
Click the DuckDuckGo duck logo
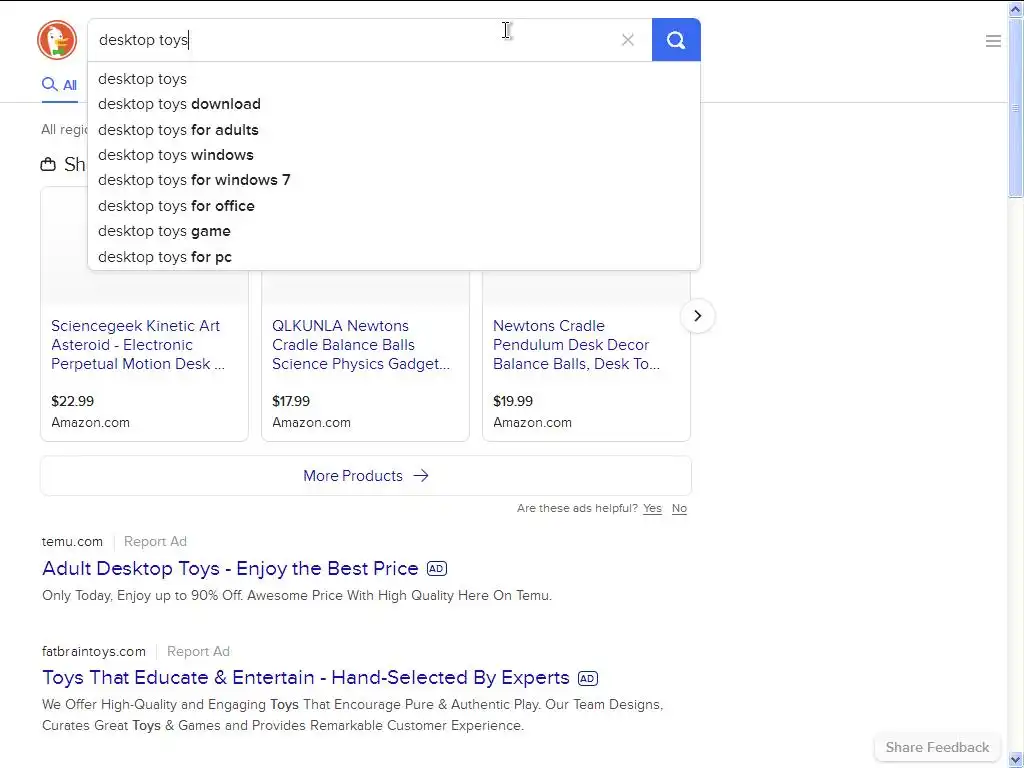tap(57, 40)
